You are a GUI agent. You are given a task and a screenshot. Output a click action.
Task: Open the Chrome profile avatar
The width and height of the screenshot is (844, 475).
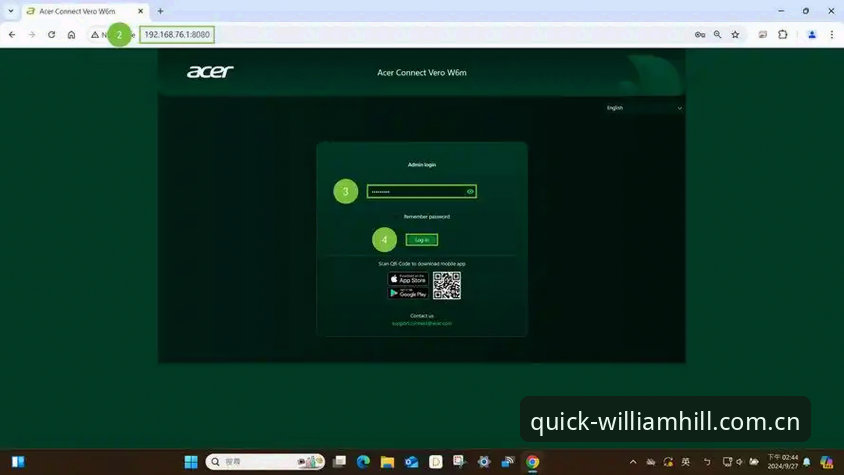click(812, 34)
